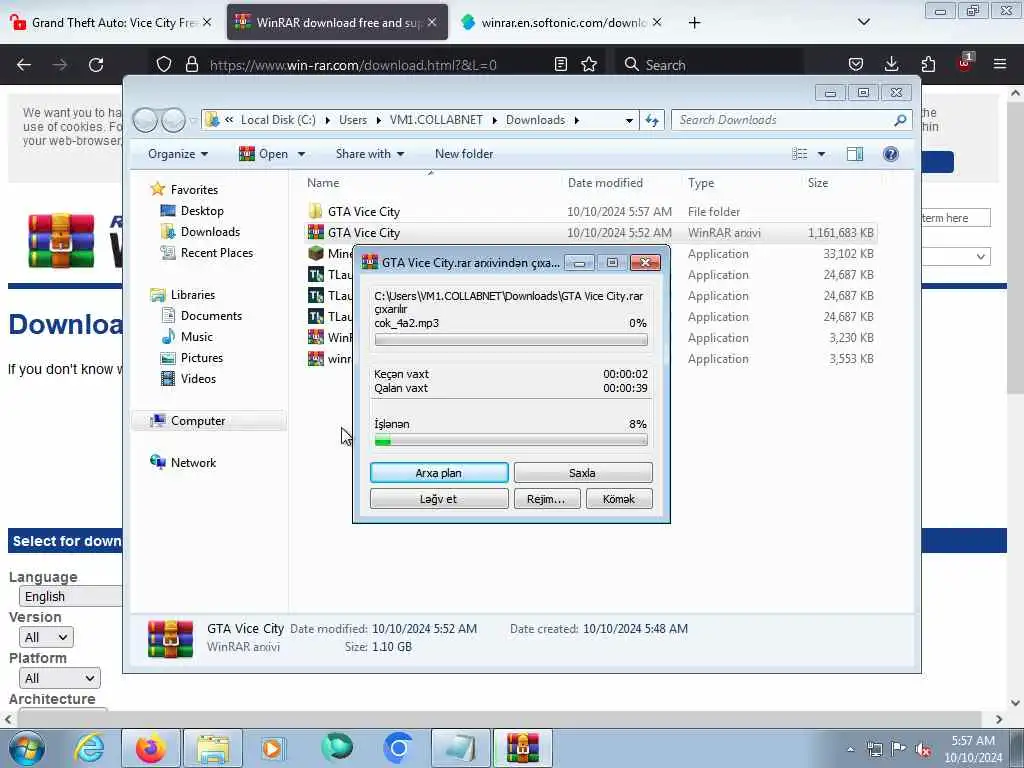The width and height of the screenshot is (1024, 768).
Task: Click Arxa plan button in extraction dialog
Action: click(x=439, y=473)
